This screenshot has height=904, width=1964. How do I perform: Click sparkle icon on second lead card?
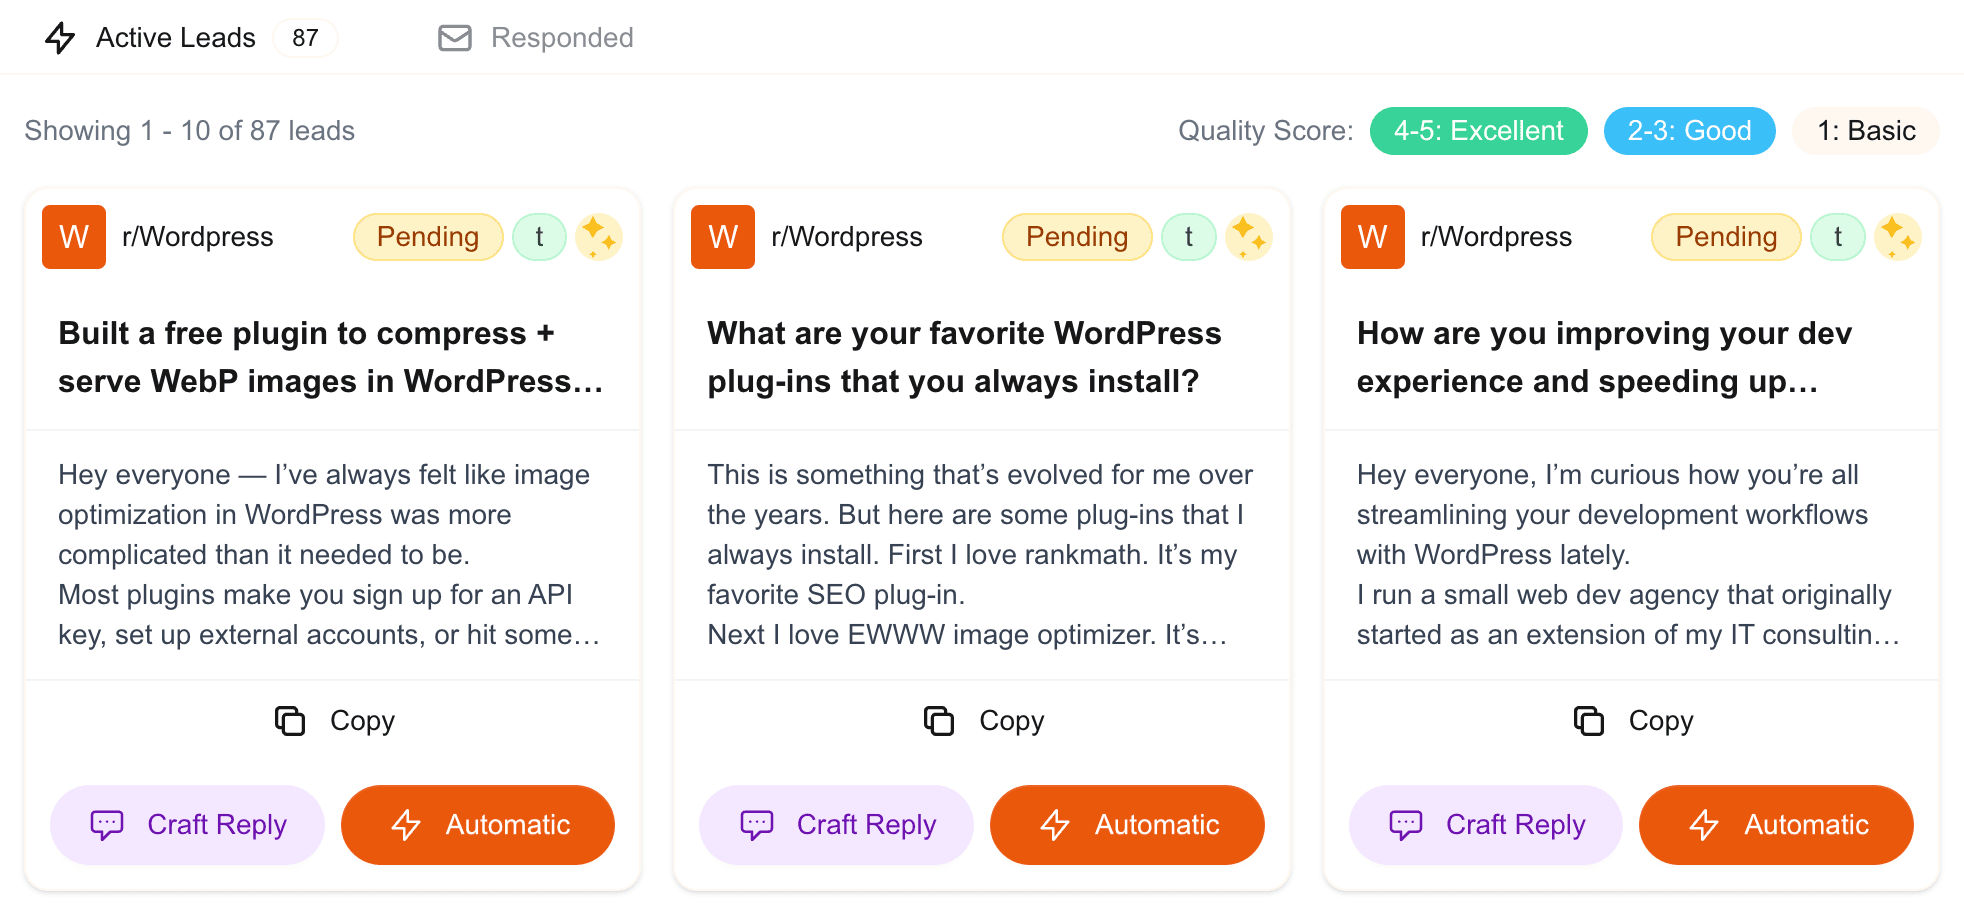click(x=1248, y=237)
